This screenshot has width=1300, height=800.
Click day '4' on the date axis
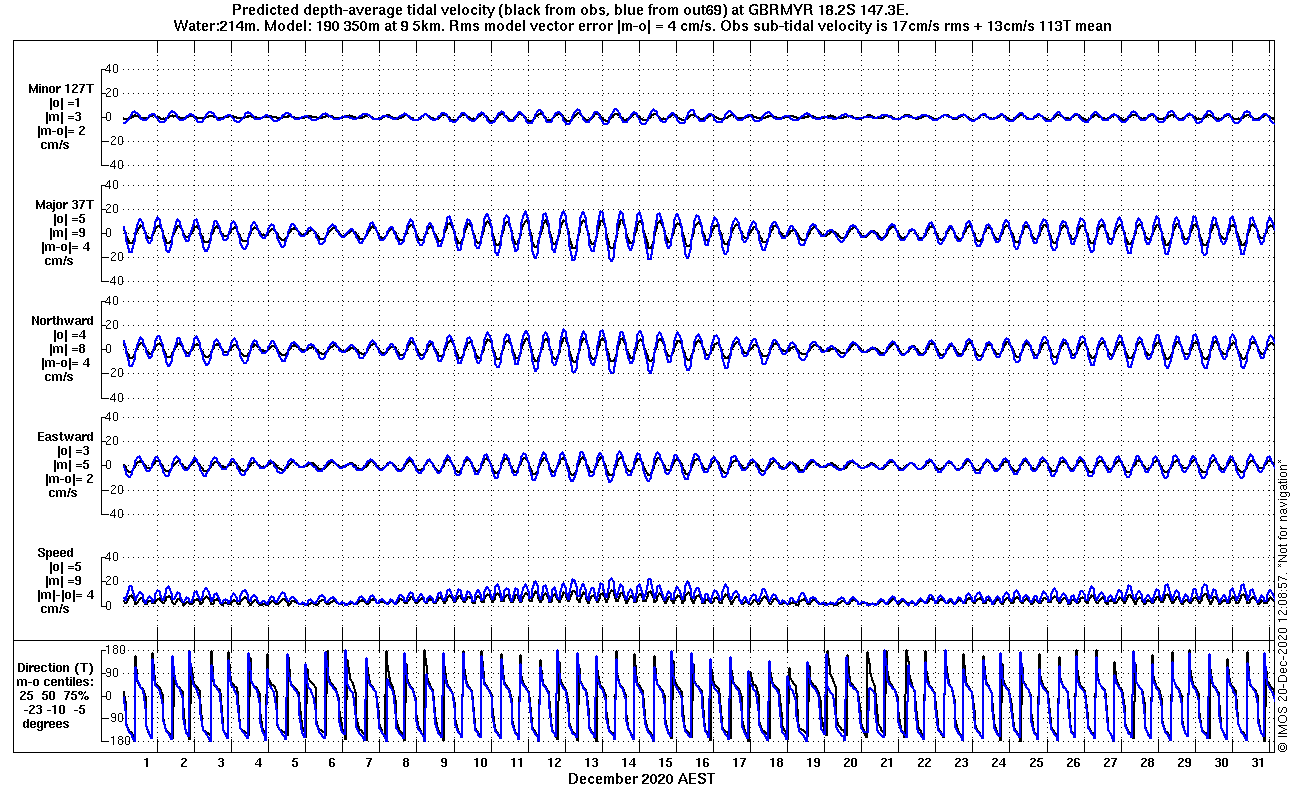(x=258, y=762)
